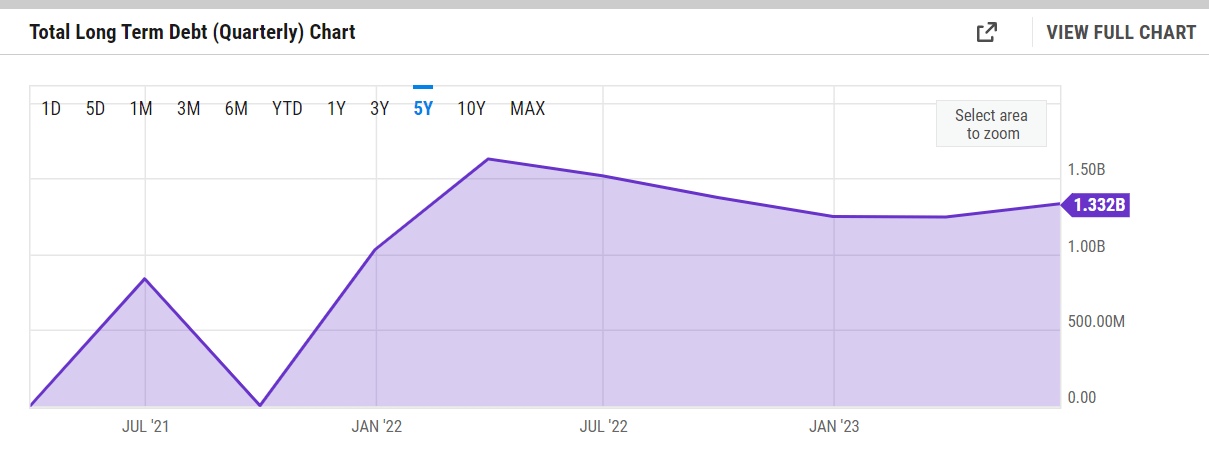Select the 5D time range

click(96, 109)
